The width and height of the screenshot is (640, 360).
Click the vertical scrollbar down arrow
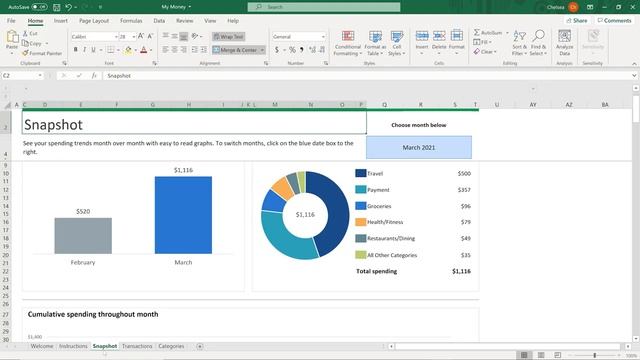point(636,339)
